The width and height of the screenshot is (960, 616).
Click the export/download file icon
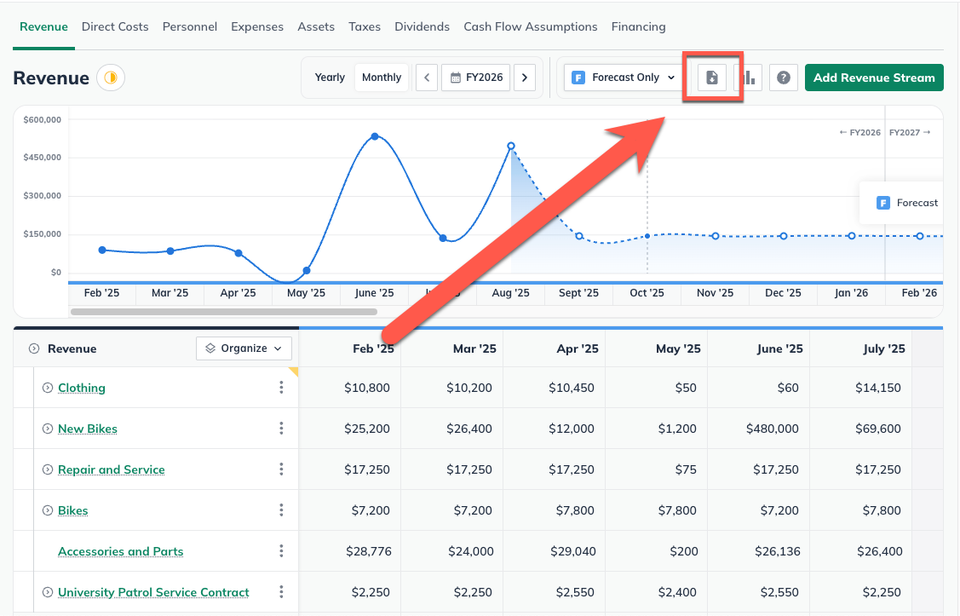coord(711,78)
